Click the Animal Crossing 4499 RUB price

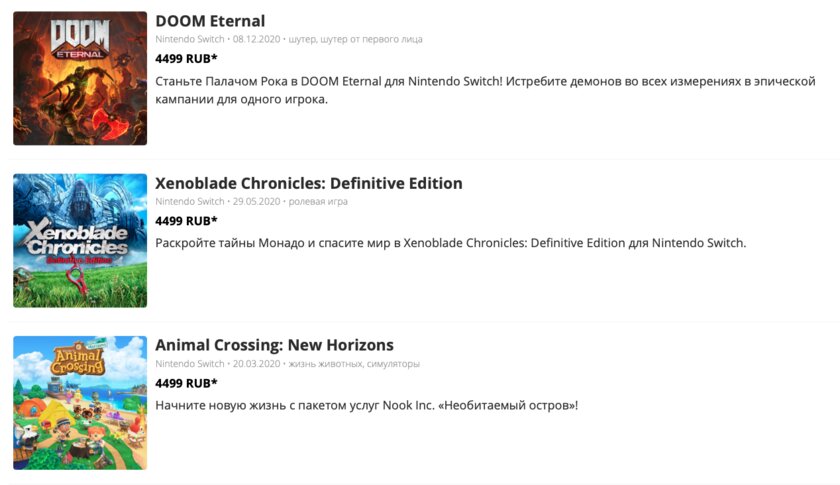tap(186, 383)
